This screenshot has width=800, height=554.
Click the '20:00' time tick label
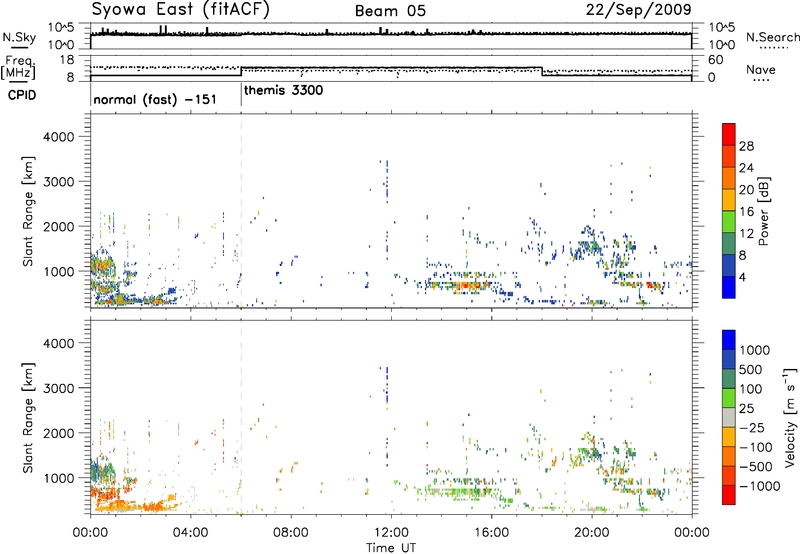click(x=592, y=533)
